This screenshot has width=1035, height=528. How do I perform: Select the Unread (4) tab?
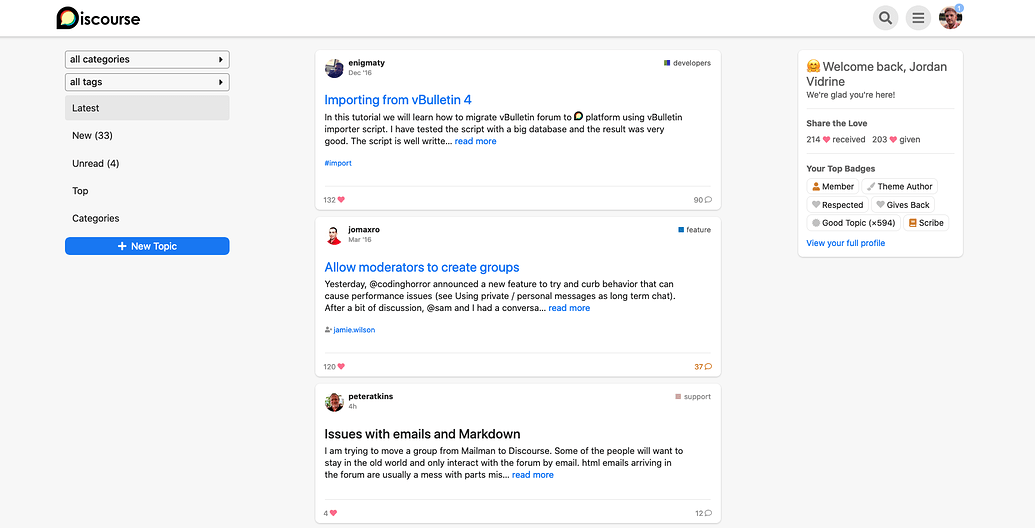[95, 163]
